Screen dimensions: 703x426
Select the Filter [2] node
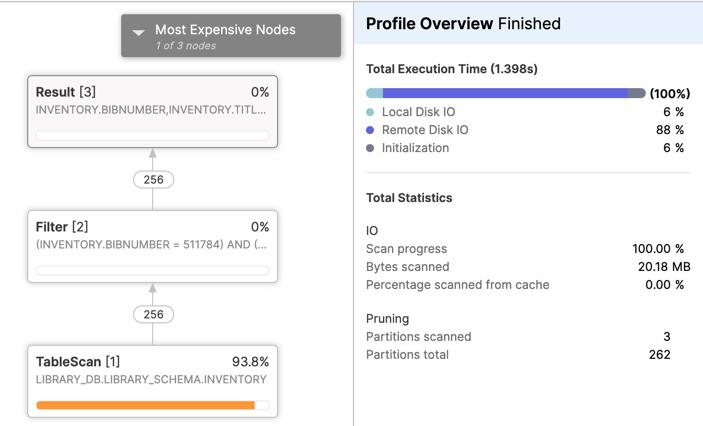point(152,246)
